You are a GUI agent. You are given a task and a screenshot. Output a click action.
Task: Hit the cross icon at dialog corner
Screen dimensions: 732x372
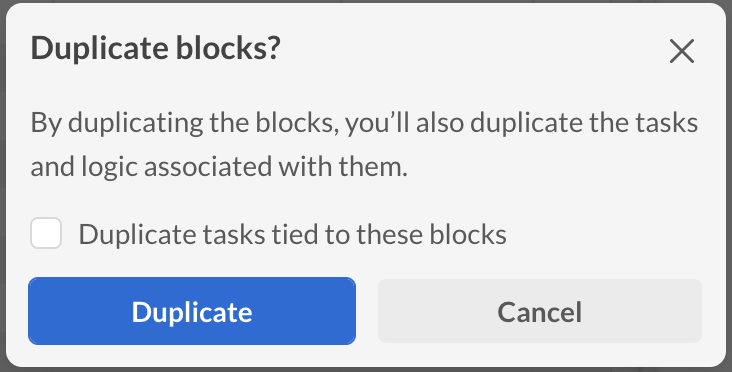[682, 51]
